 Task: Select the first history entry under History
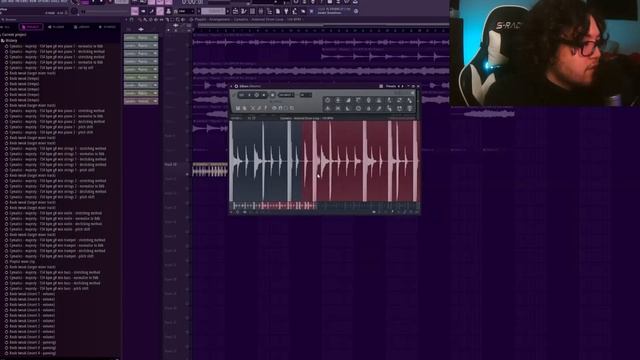[55, 47]
